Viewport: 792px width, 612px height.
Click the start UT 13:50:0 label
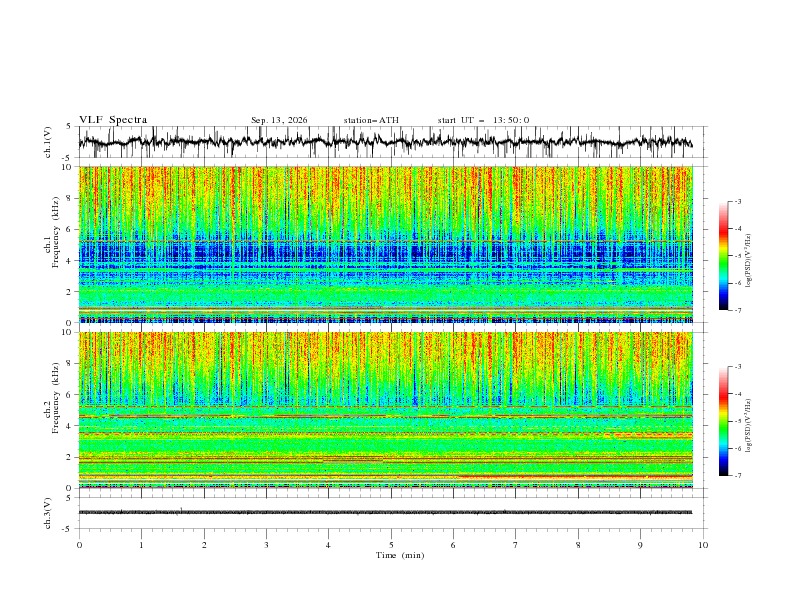(x=483, y=120)
